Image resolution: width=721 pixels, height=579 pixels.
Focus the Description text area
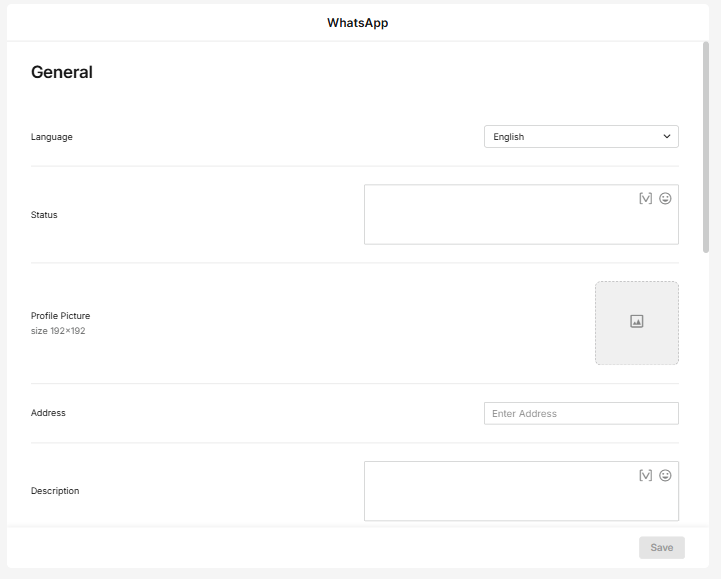[x=521, y=491]
